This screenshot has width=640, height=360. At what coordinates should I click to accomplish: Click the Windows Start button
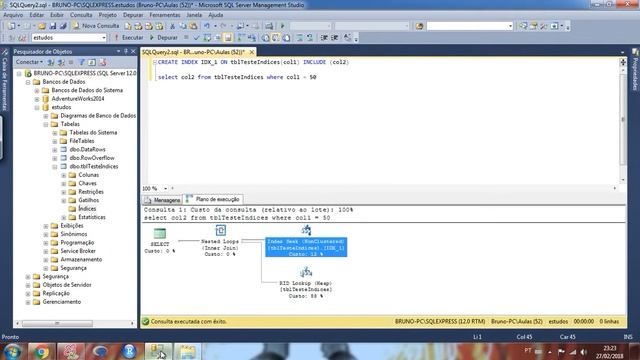[x=13, y=351]
